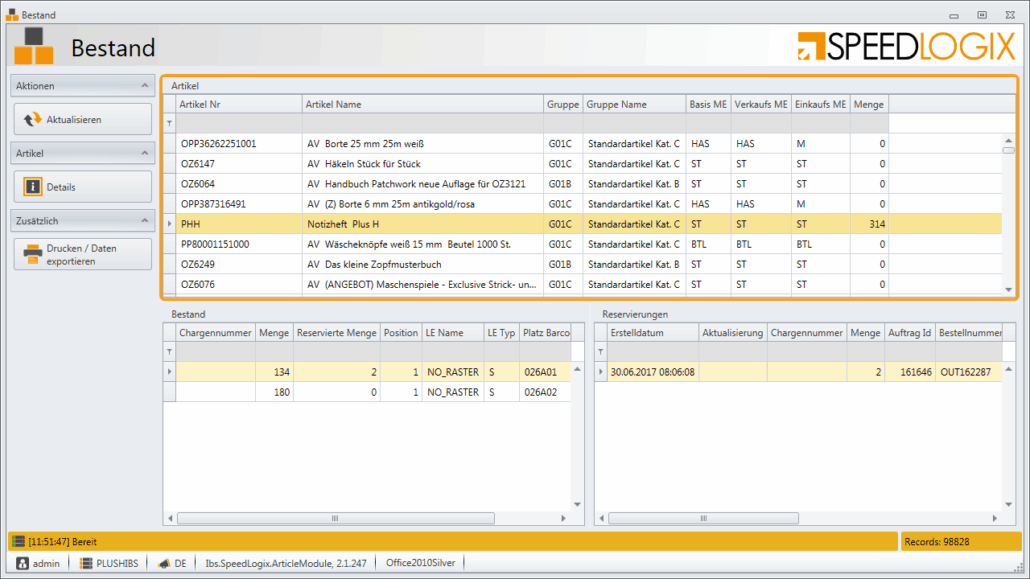Click the DE language icon in status bar

click(x=163, y=563)
